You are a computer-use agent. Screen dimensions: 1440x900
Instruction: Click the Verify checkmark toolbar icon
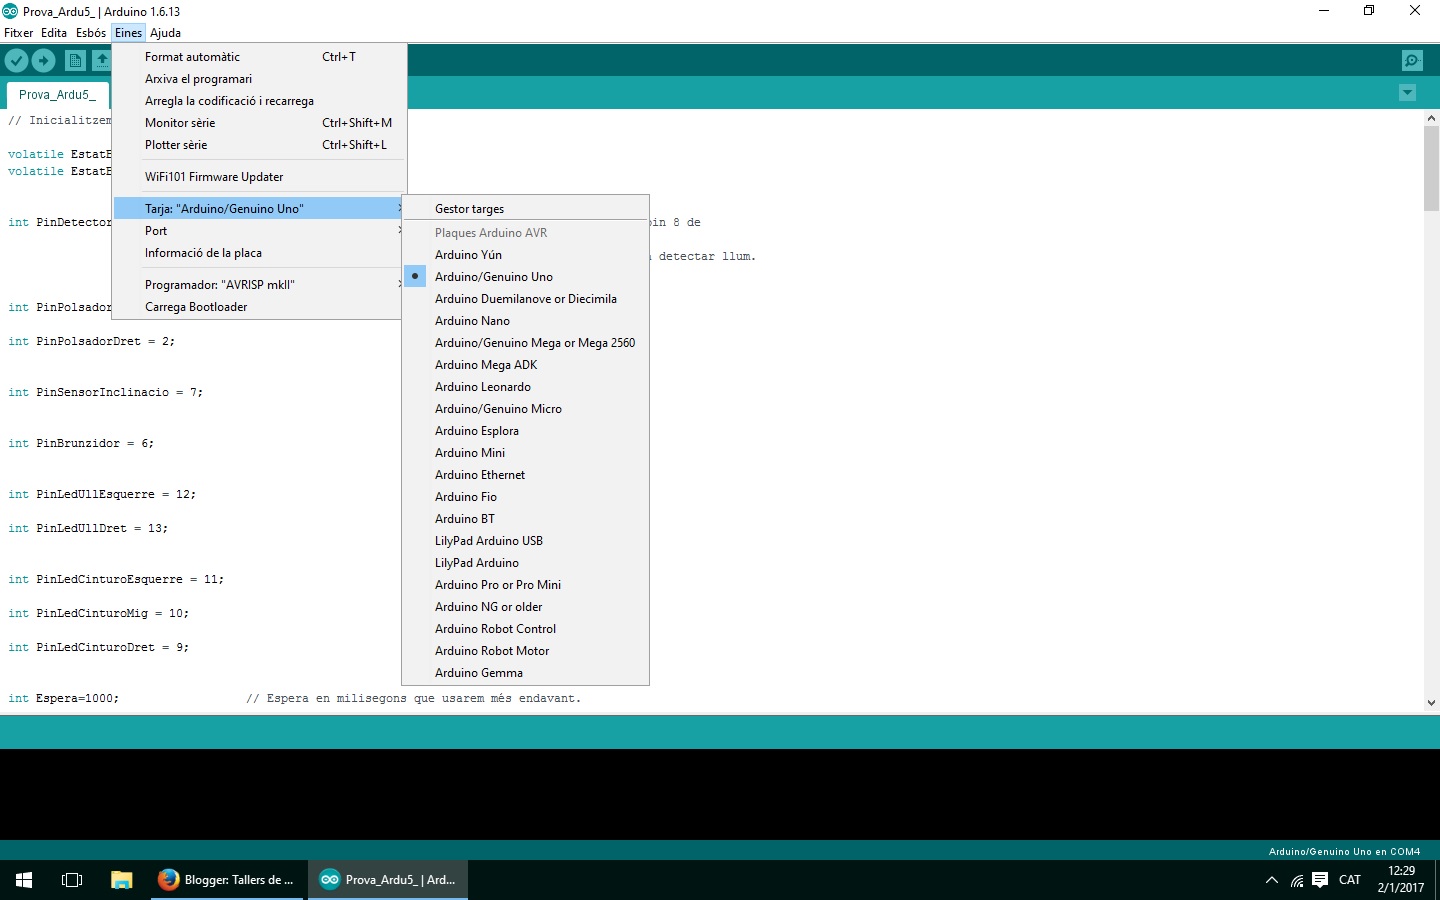17,61
